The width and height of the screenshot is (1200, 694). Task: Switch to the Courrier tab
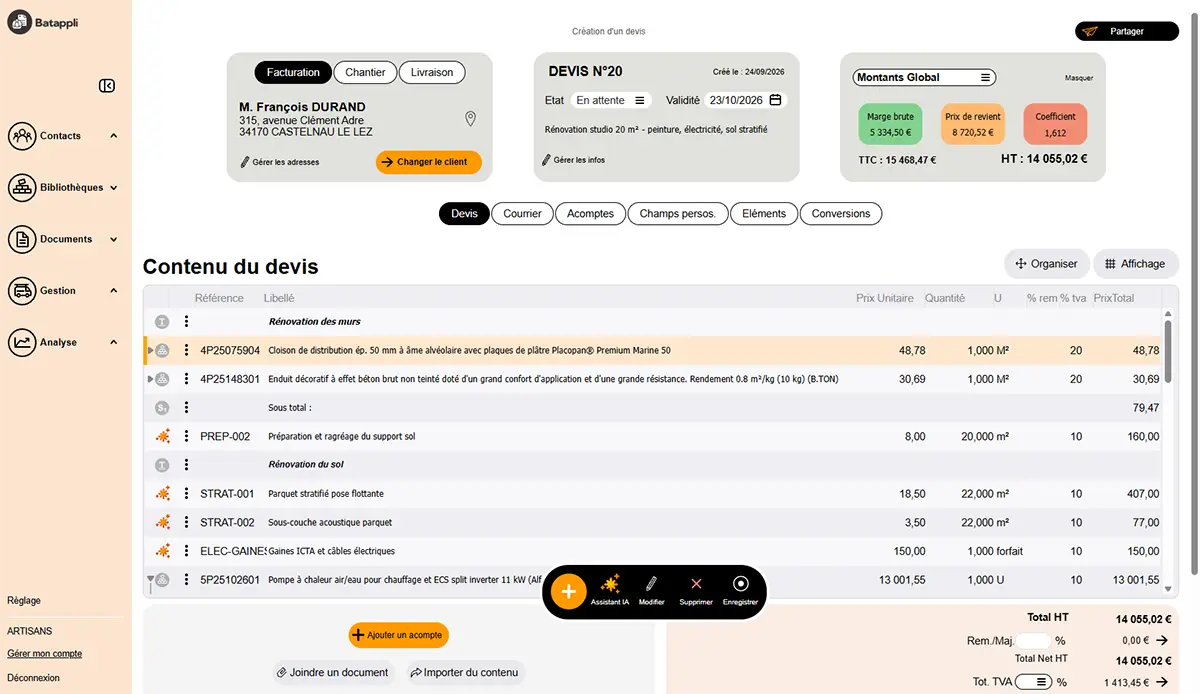click(x=522, y=213)
